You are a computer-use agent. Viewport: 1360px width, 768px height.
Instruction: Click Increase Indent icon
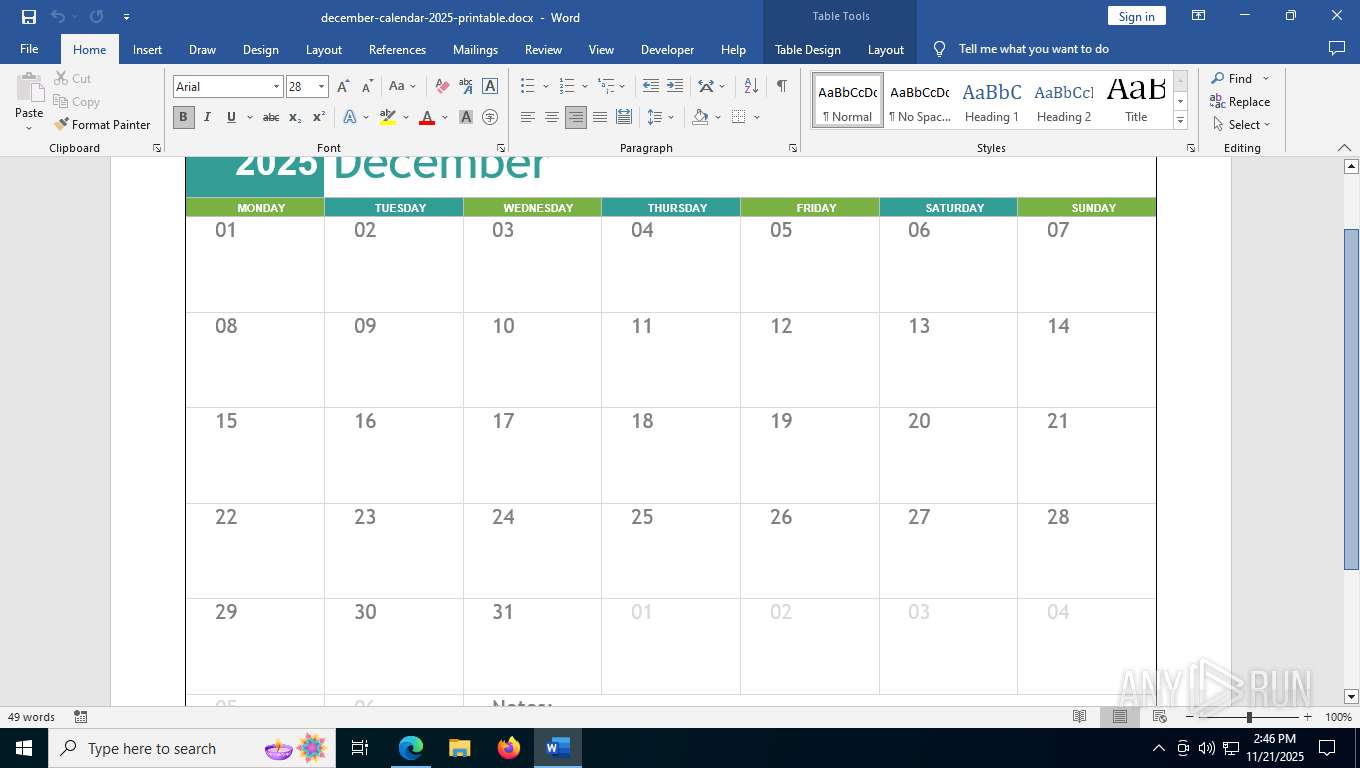(x=675, y=86)
